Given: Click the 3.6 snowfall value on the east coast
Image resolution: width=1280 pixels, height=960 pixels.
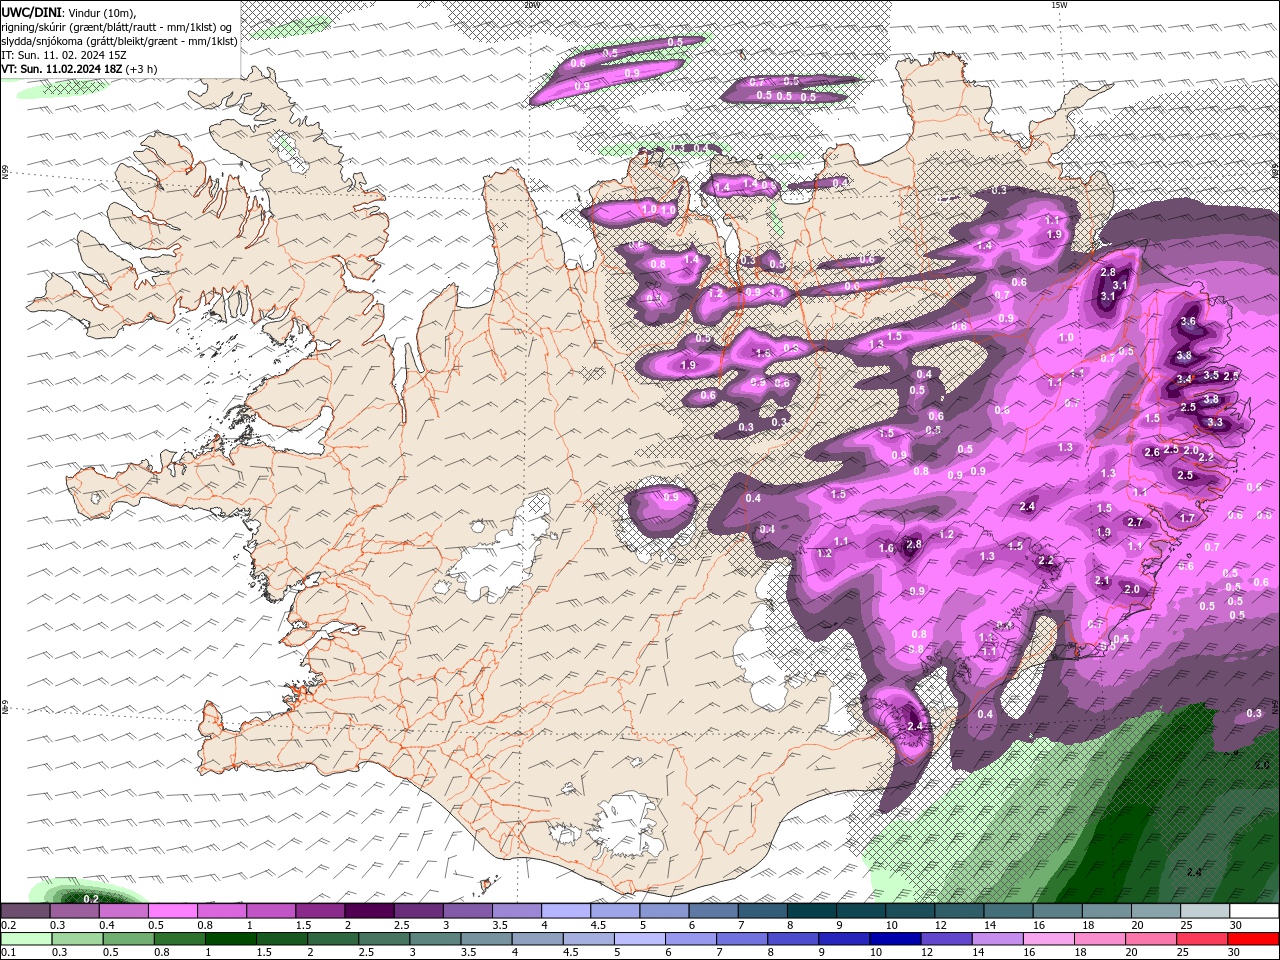Looking at the screenshot, I should click(1188, 322).
